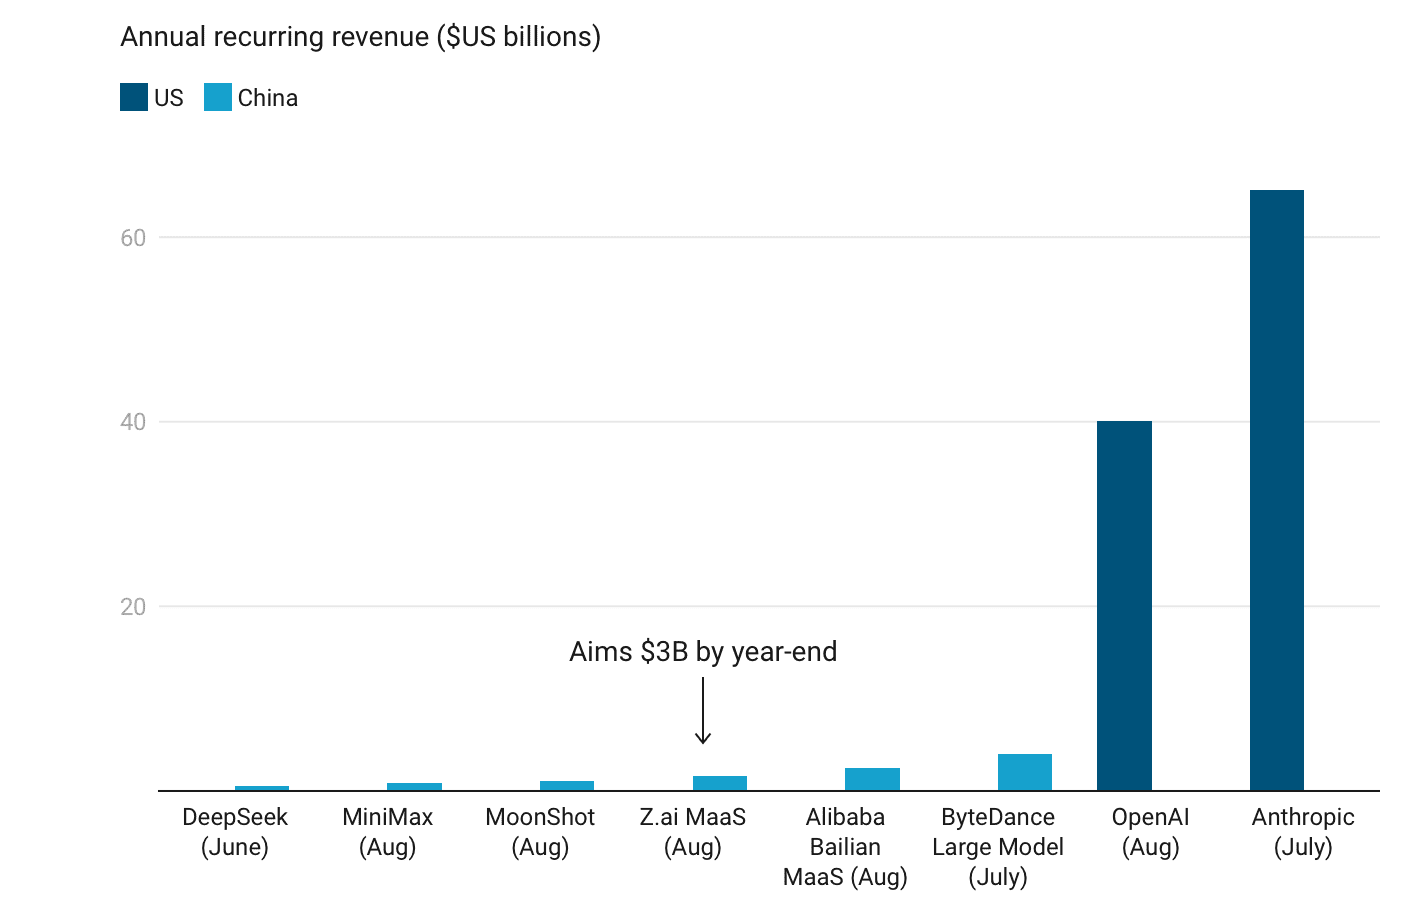Click the Z.ai MaaS (Aug) axis label

coord(693,832)
